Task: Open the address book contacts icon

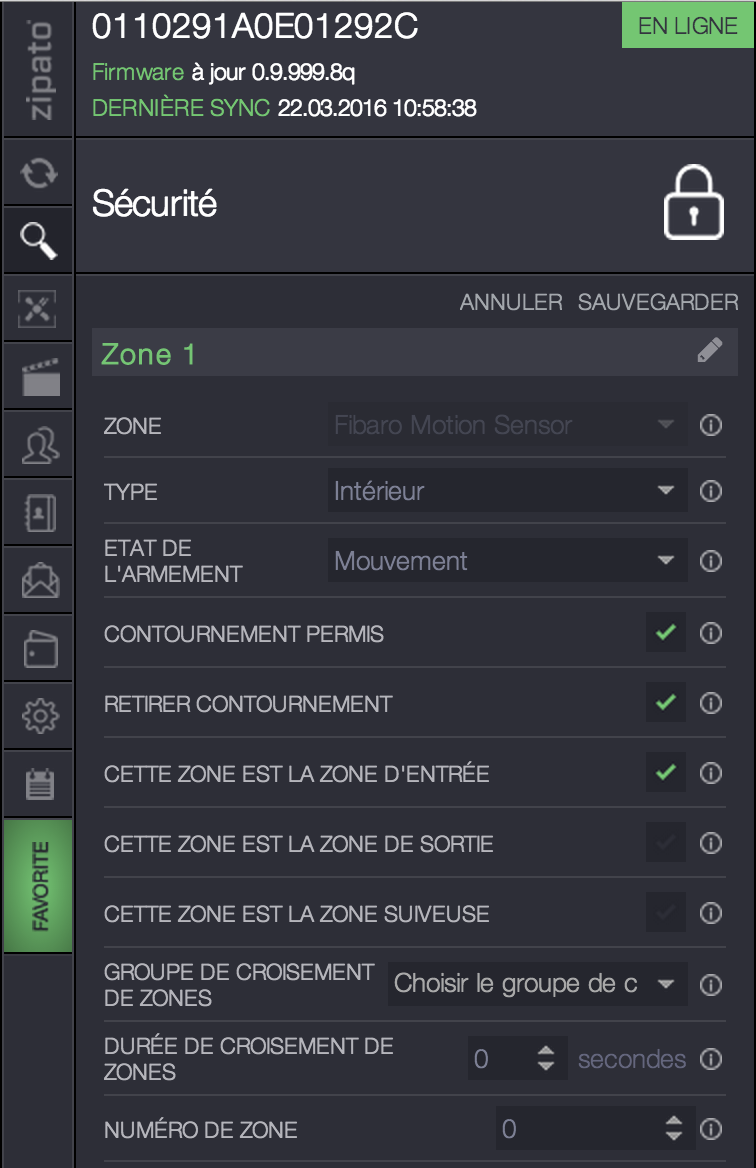Action: (38, 512)
